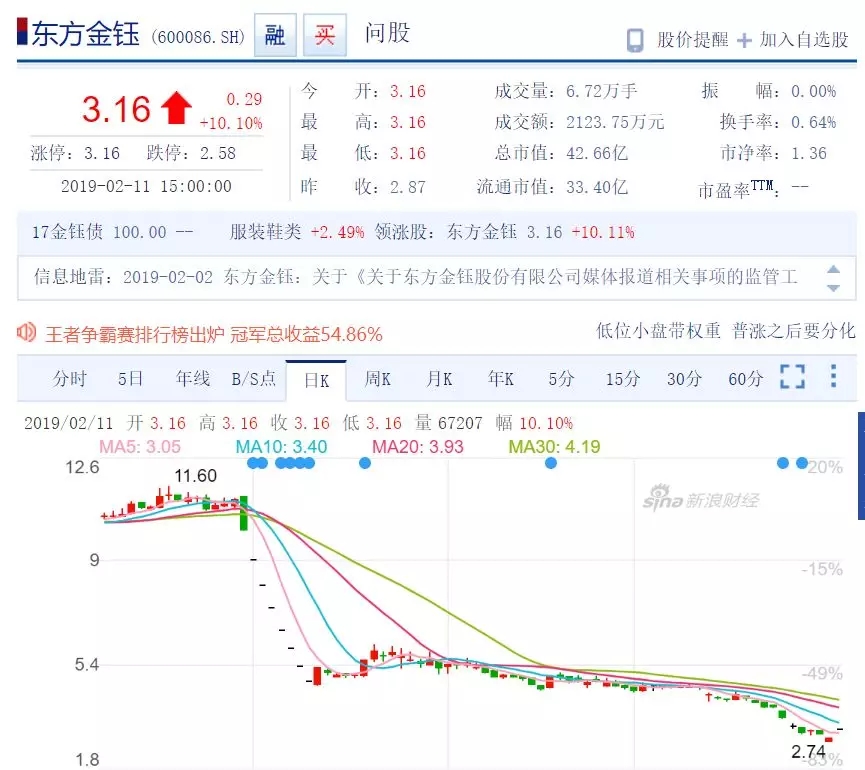This screenshot has width=865, height=770.
Task: Click the rightmost blue event dot near 20%
Action: click(802, 463)
